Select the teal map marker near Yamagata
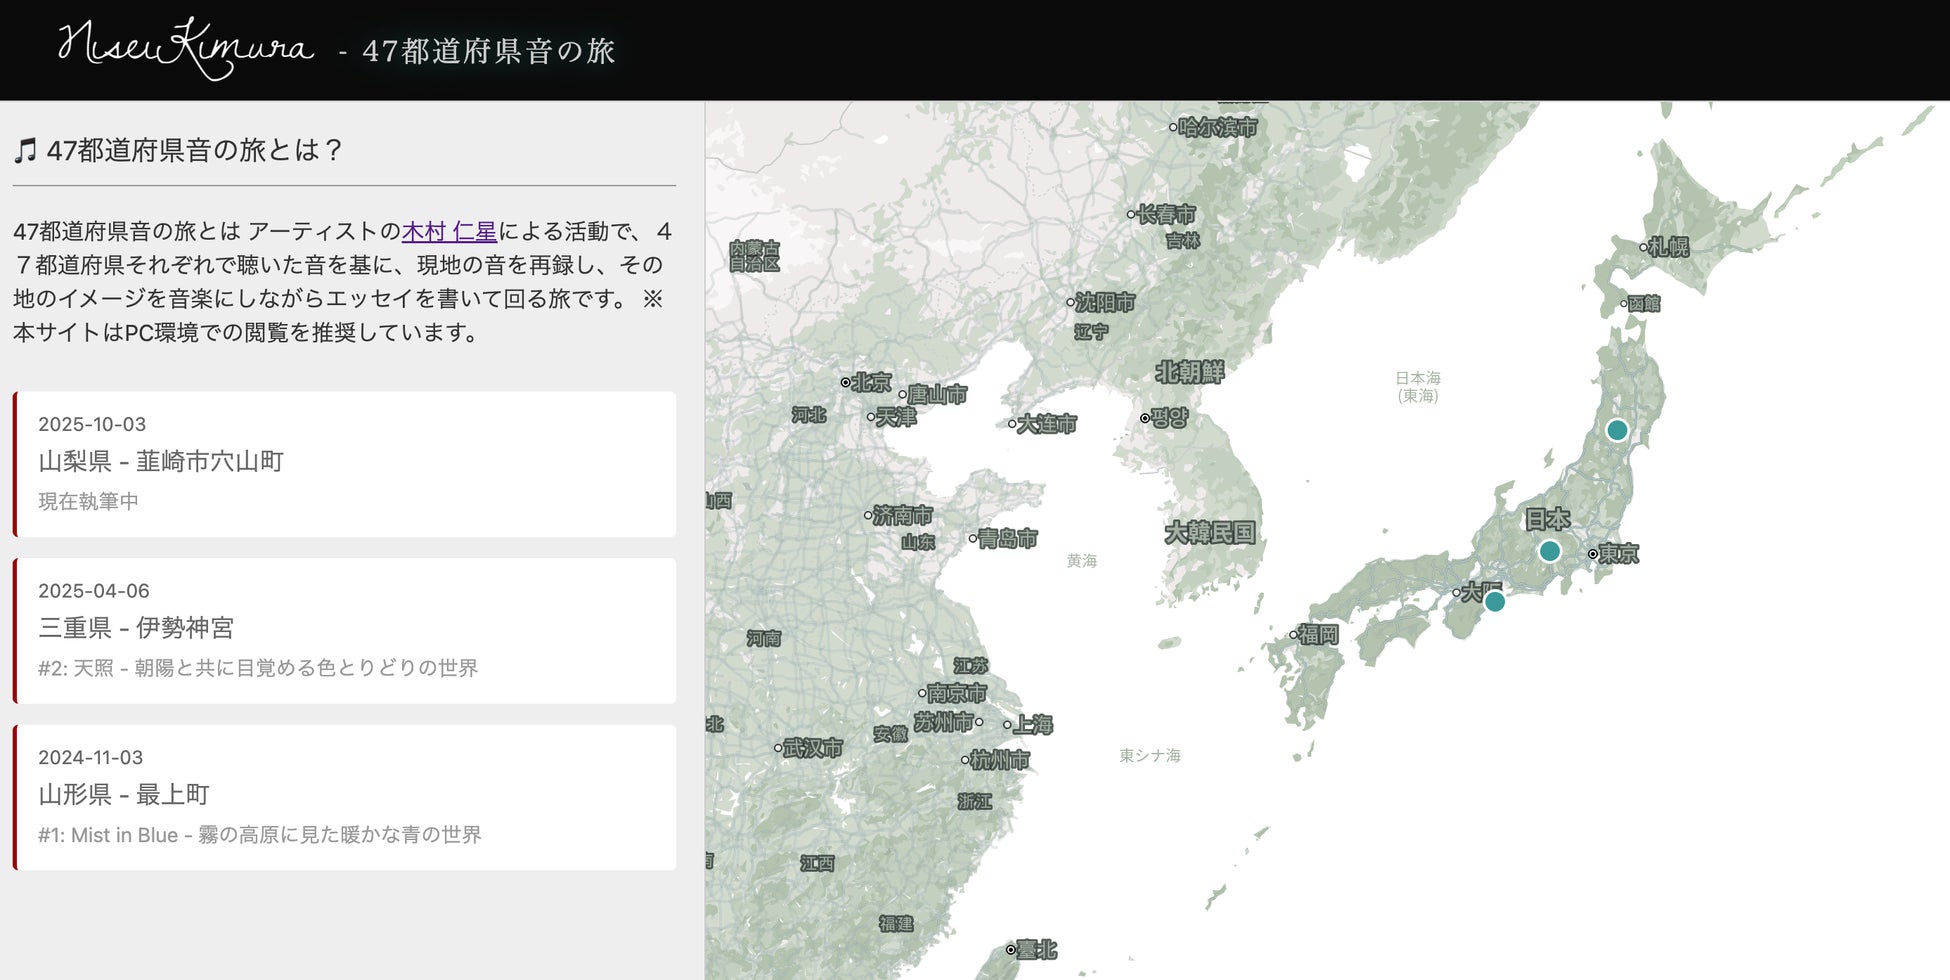This screenshot has height=980, width=1950. (x=1618, y=429)
